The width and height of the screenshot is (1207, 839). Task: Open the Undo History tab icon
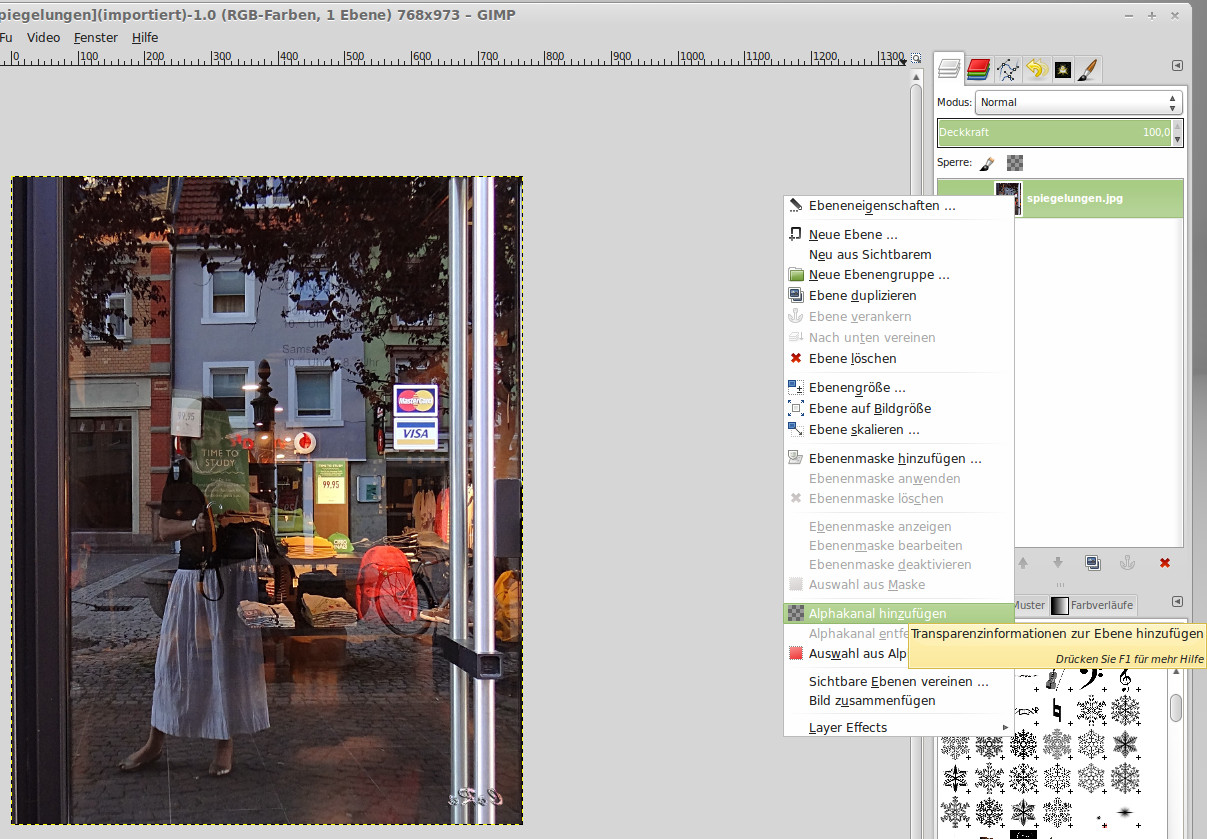1035,69
